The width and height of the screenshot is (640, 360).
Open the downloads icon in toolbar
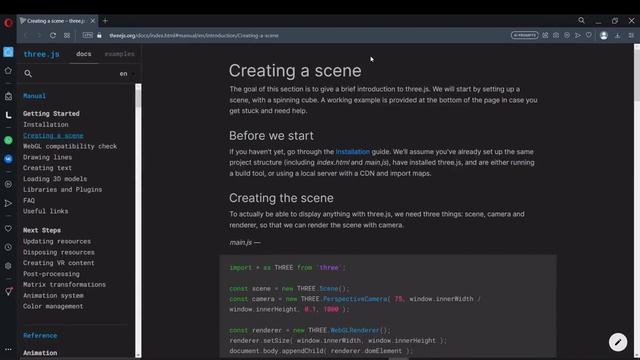pos(618,36)
